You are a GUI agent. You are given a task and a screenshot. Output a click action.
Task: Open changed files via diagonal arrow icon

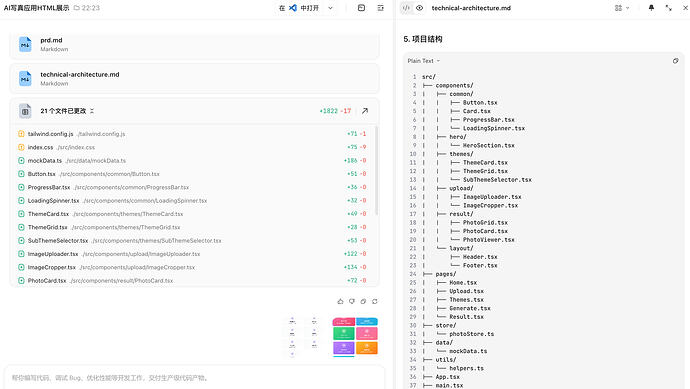click(x=365, y=111)
